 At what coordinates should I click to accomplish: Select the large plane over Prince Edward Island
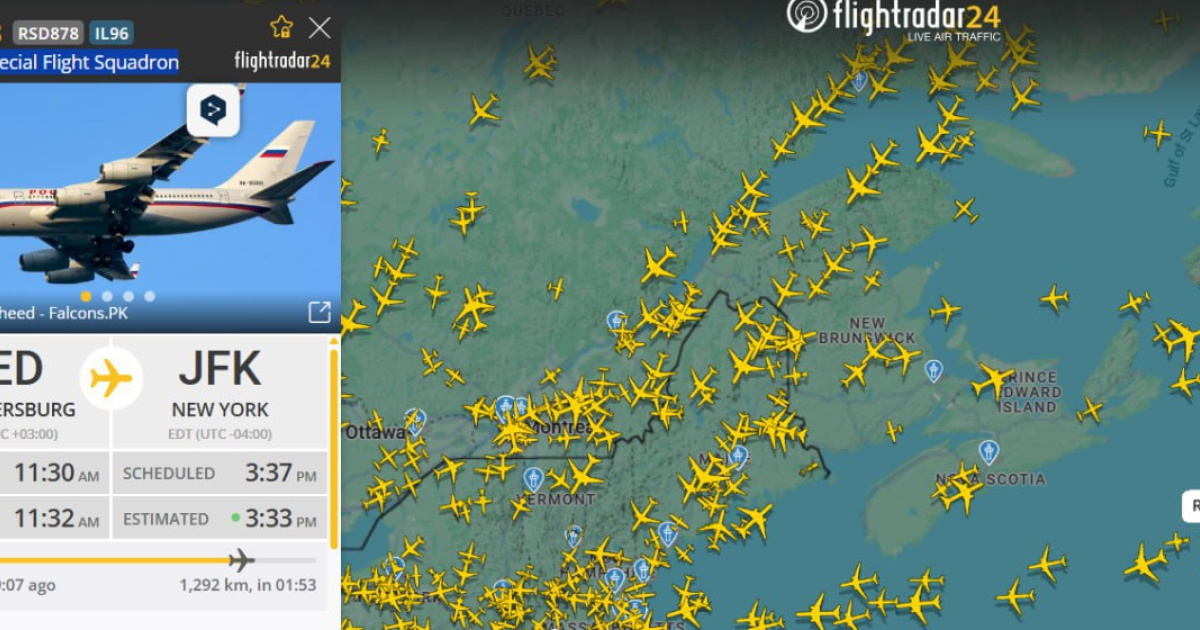992,380
